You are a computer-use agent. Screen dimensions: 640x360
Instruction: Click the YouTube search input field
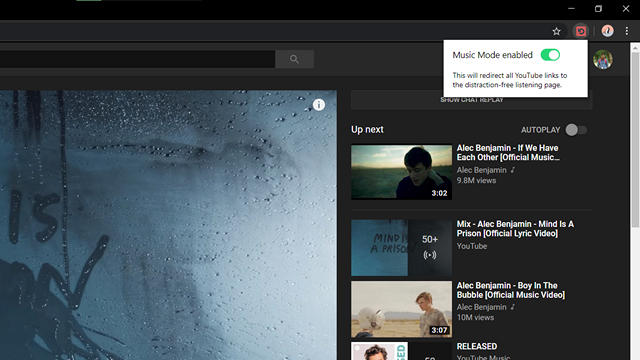click(x=137, y=59)
